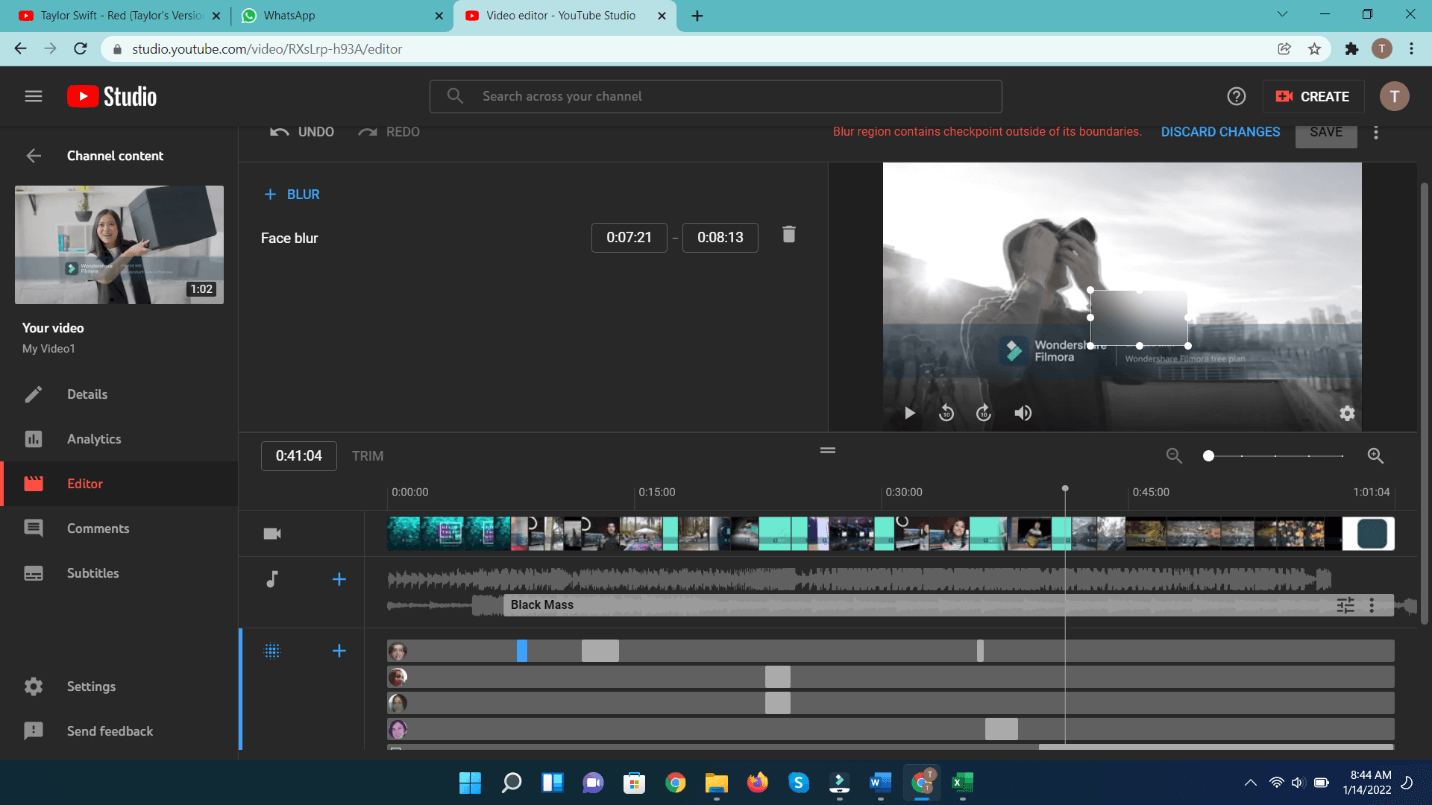Open the preview settings gear
1432x805 pixels.
tap(1347, 413)
